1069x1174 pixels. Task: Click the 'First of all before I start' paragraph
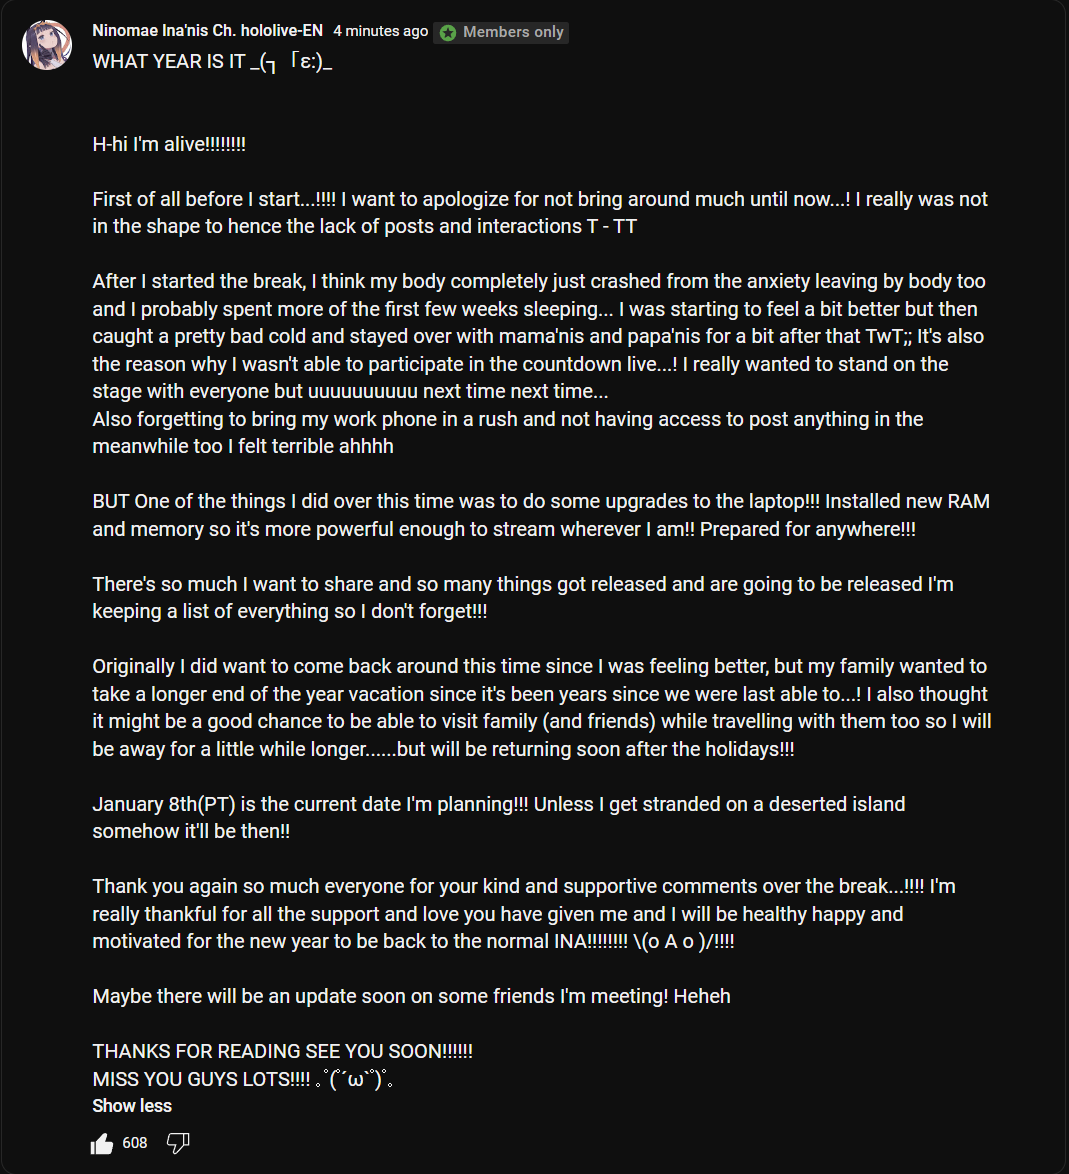(540, 213)
